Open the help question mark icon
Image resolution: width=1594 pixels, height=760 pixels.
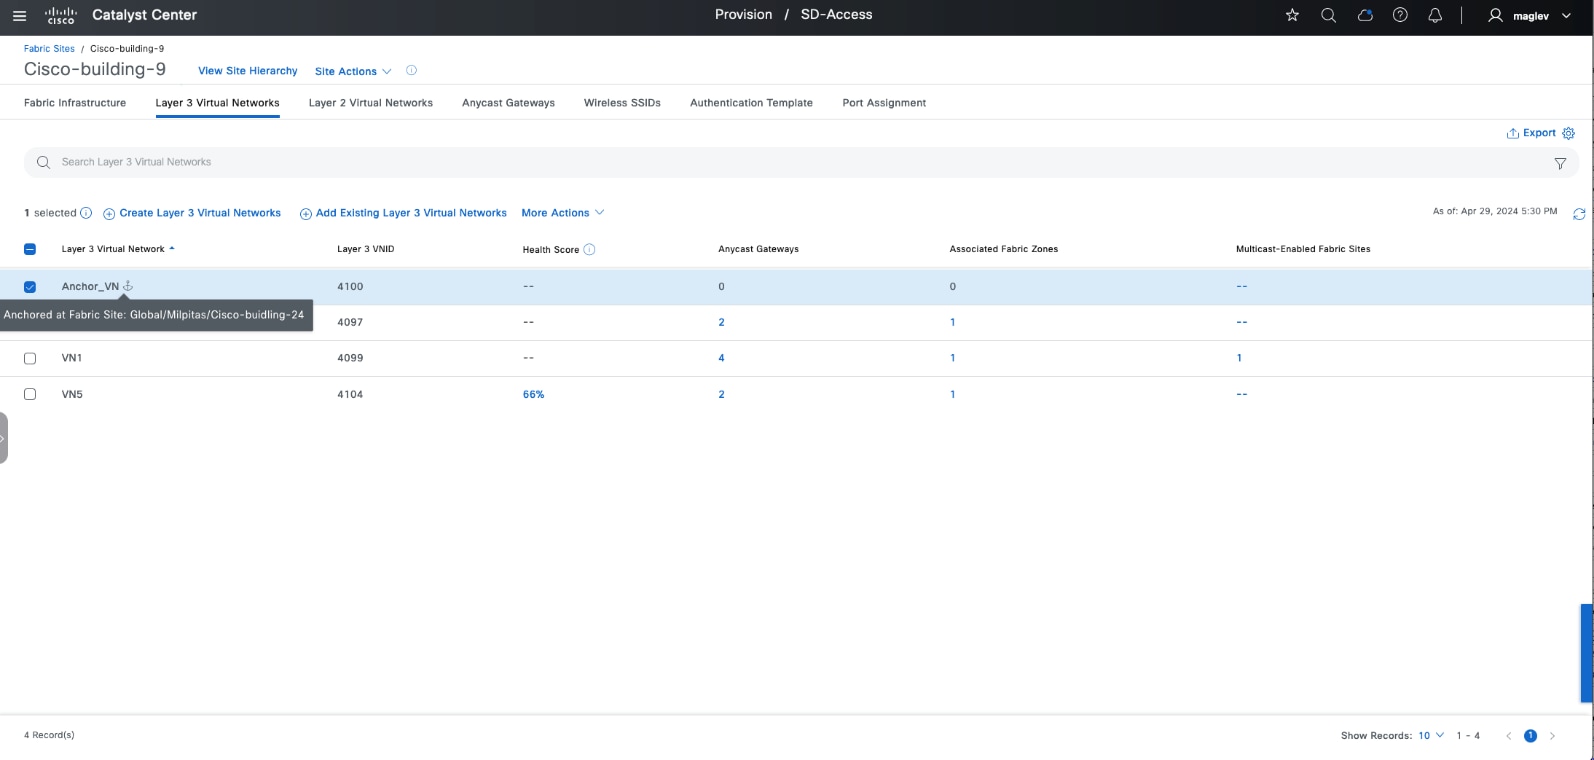[x=1400, y=15]
